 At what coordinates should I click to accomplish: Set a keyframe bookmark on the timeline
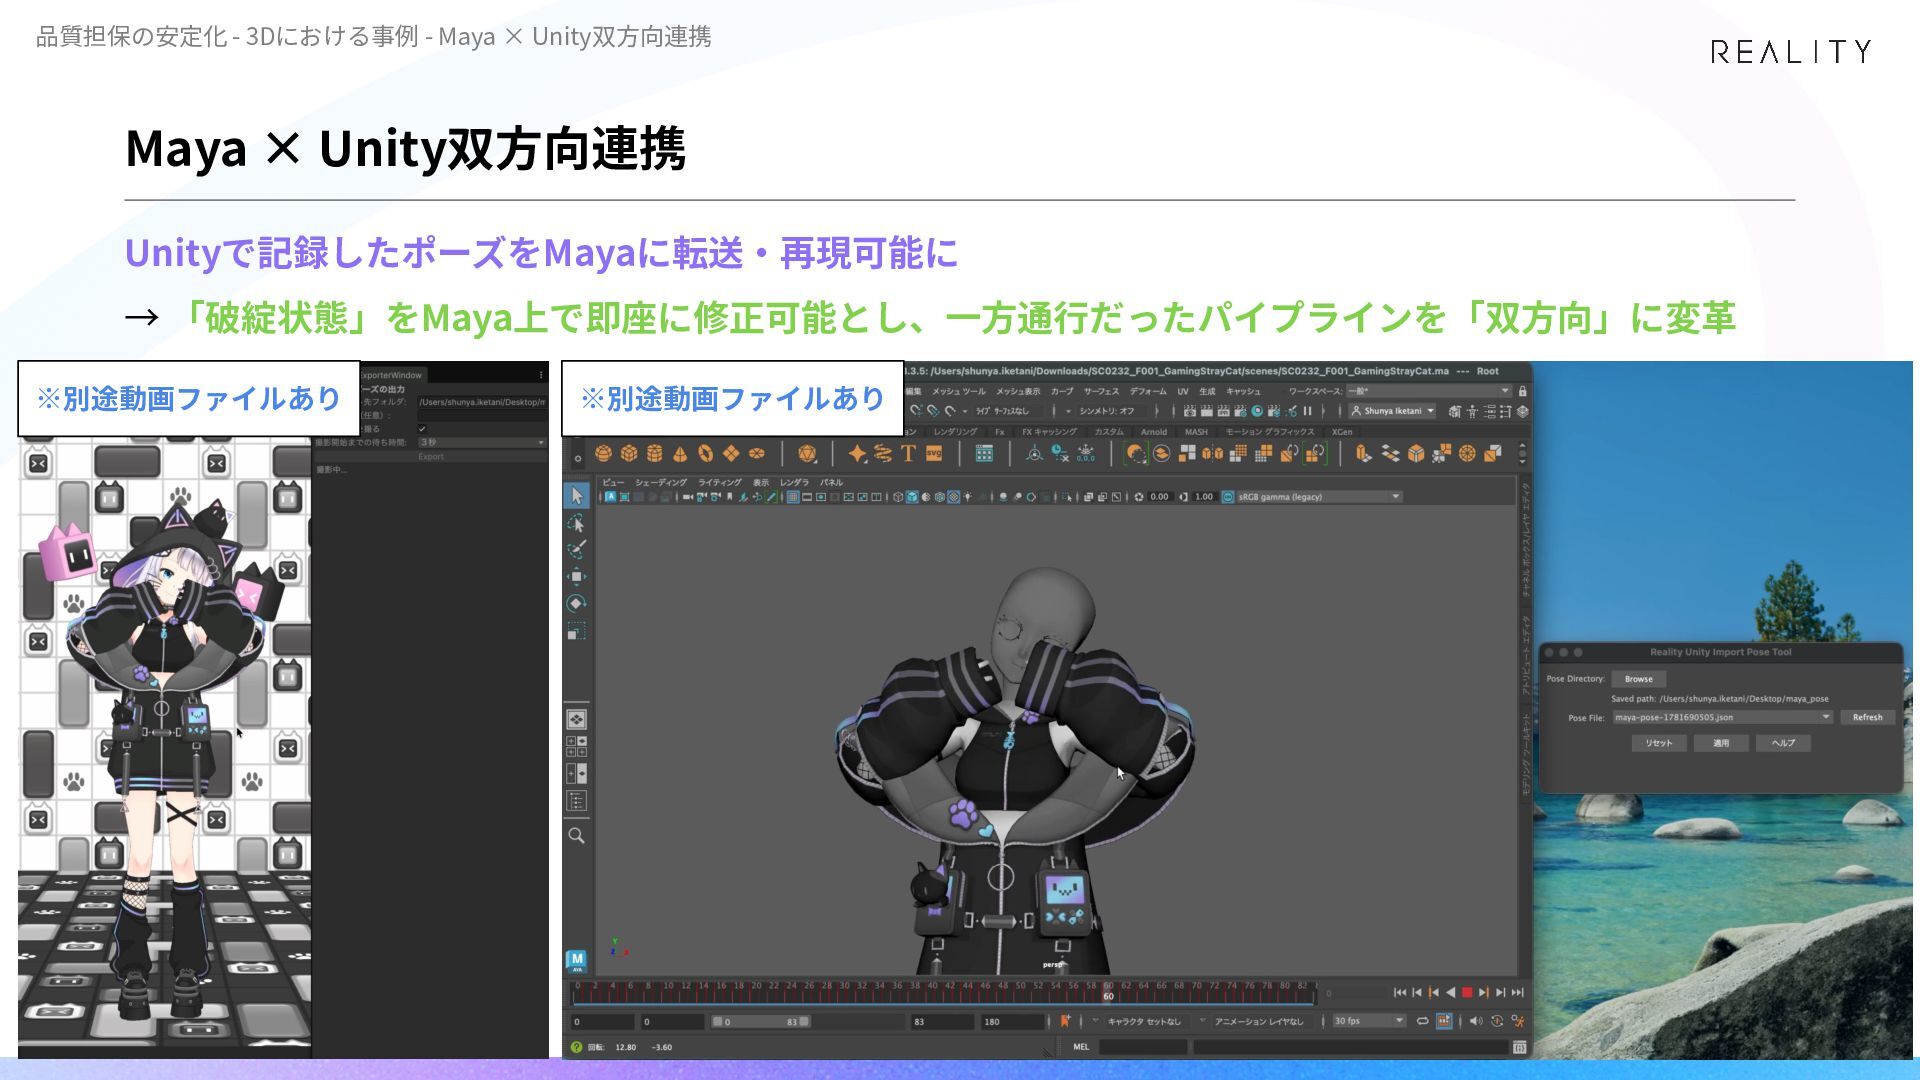(1065, 1021)
